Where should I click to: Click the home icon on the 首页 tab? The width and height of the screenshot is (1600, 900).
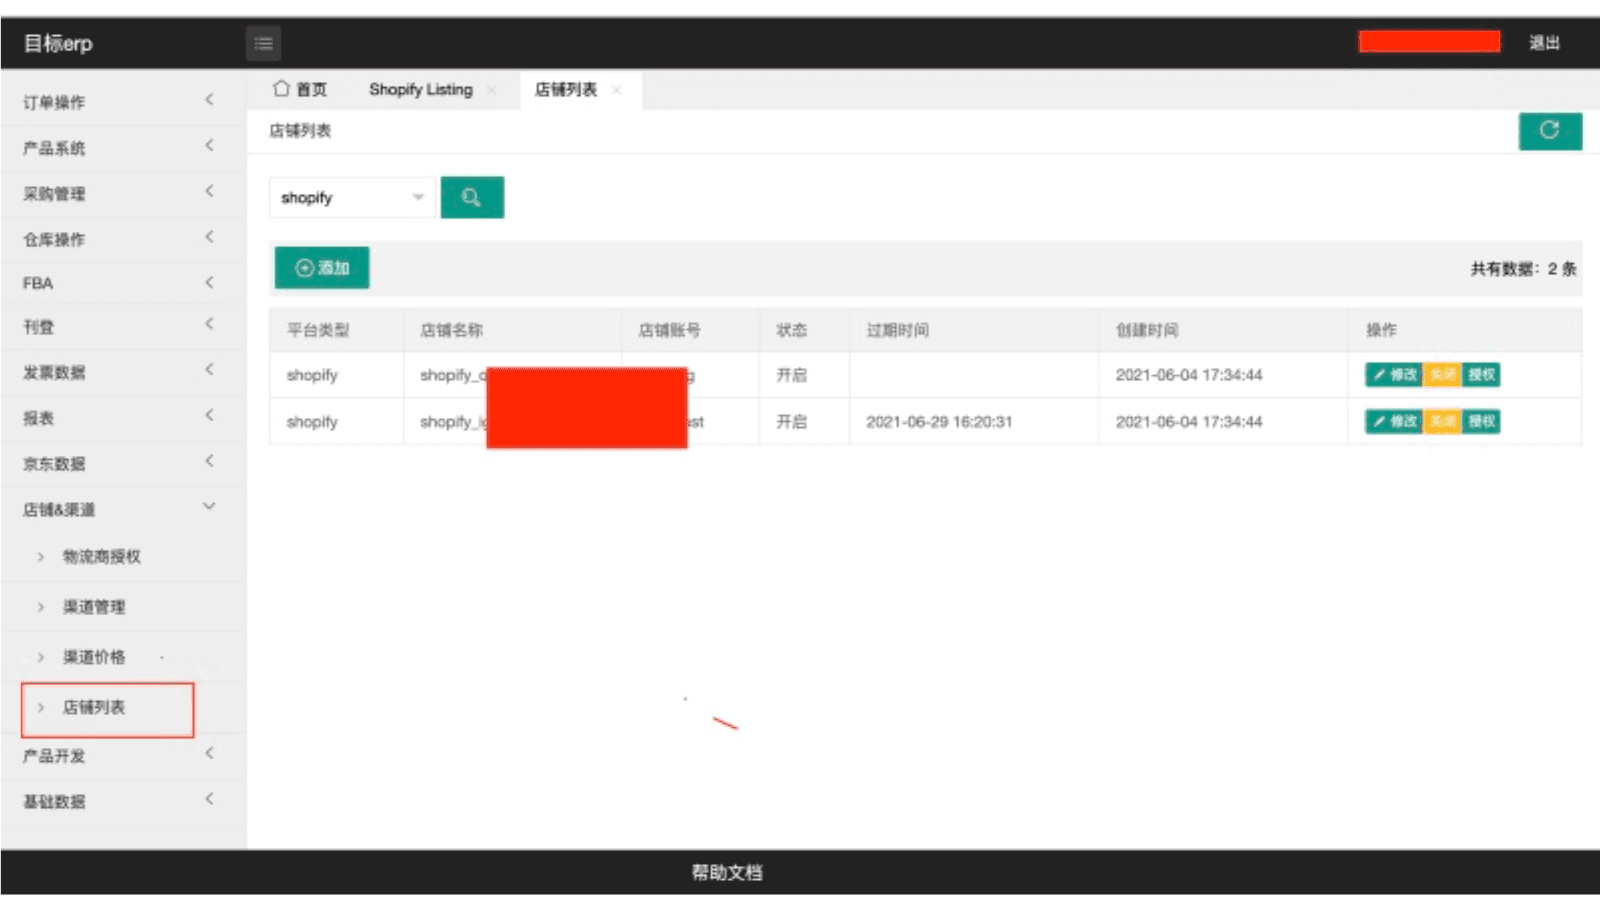point(281,89)
